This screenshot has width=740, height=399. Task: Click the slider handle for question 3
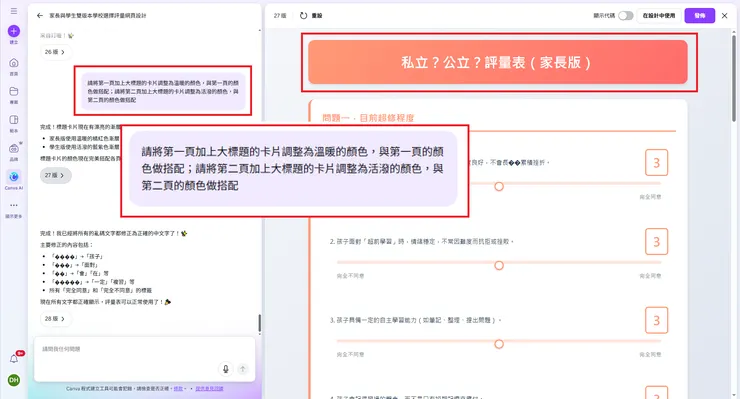click(499, 344)
